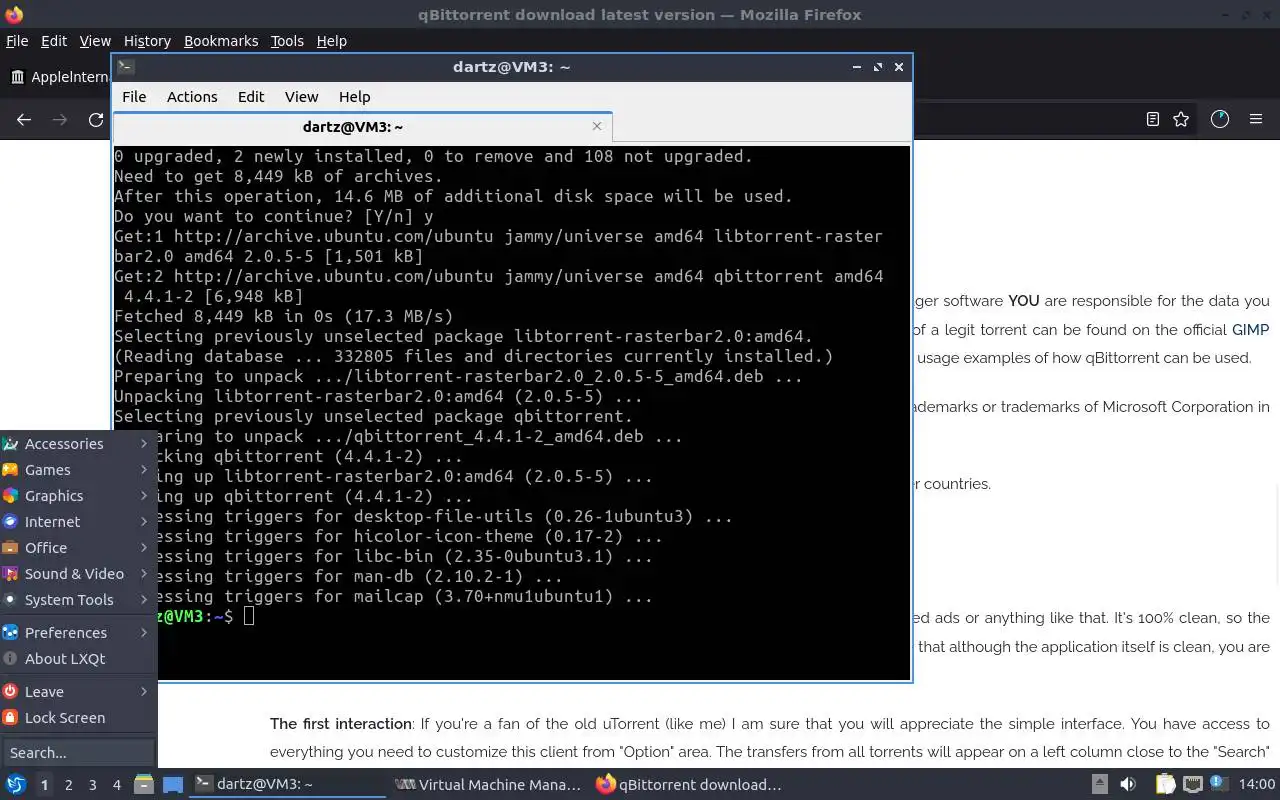Open About LXQt from the menu
The image size is (1280, 800).
point(78,658)
